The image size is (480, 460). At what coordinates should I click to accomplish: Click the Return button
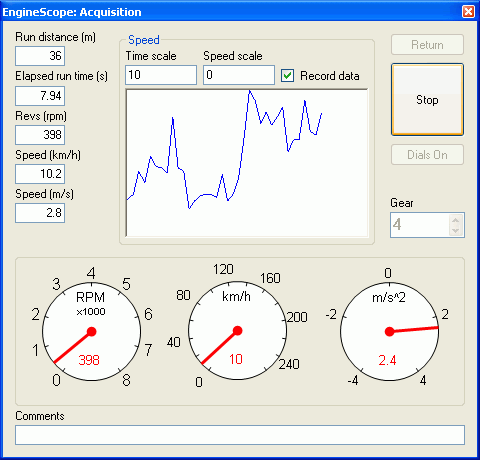[x=427, y=45]
